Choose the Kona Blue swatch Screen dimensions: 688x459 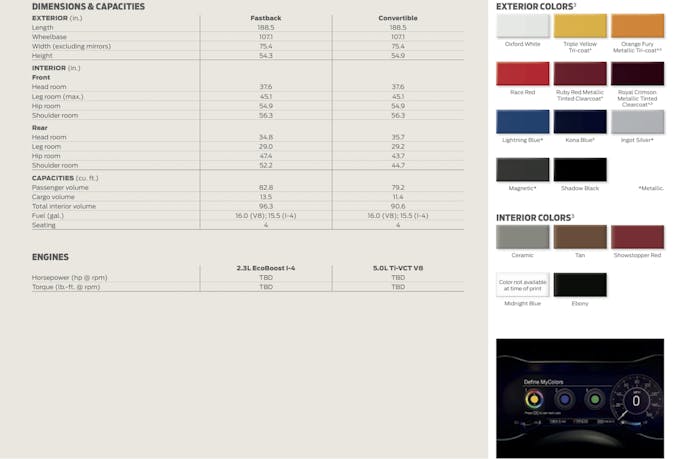coord(580,122)
